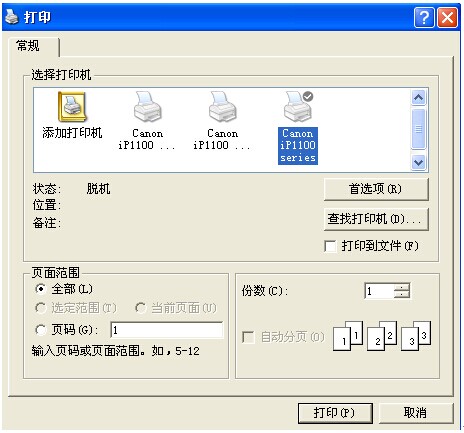Click the help question mark icon in title bar

click(x=424, y=17)
